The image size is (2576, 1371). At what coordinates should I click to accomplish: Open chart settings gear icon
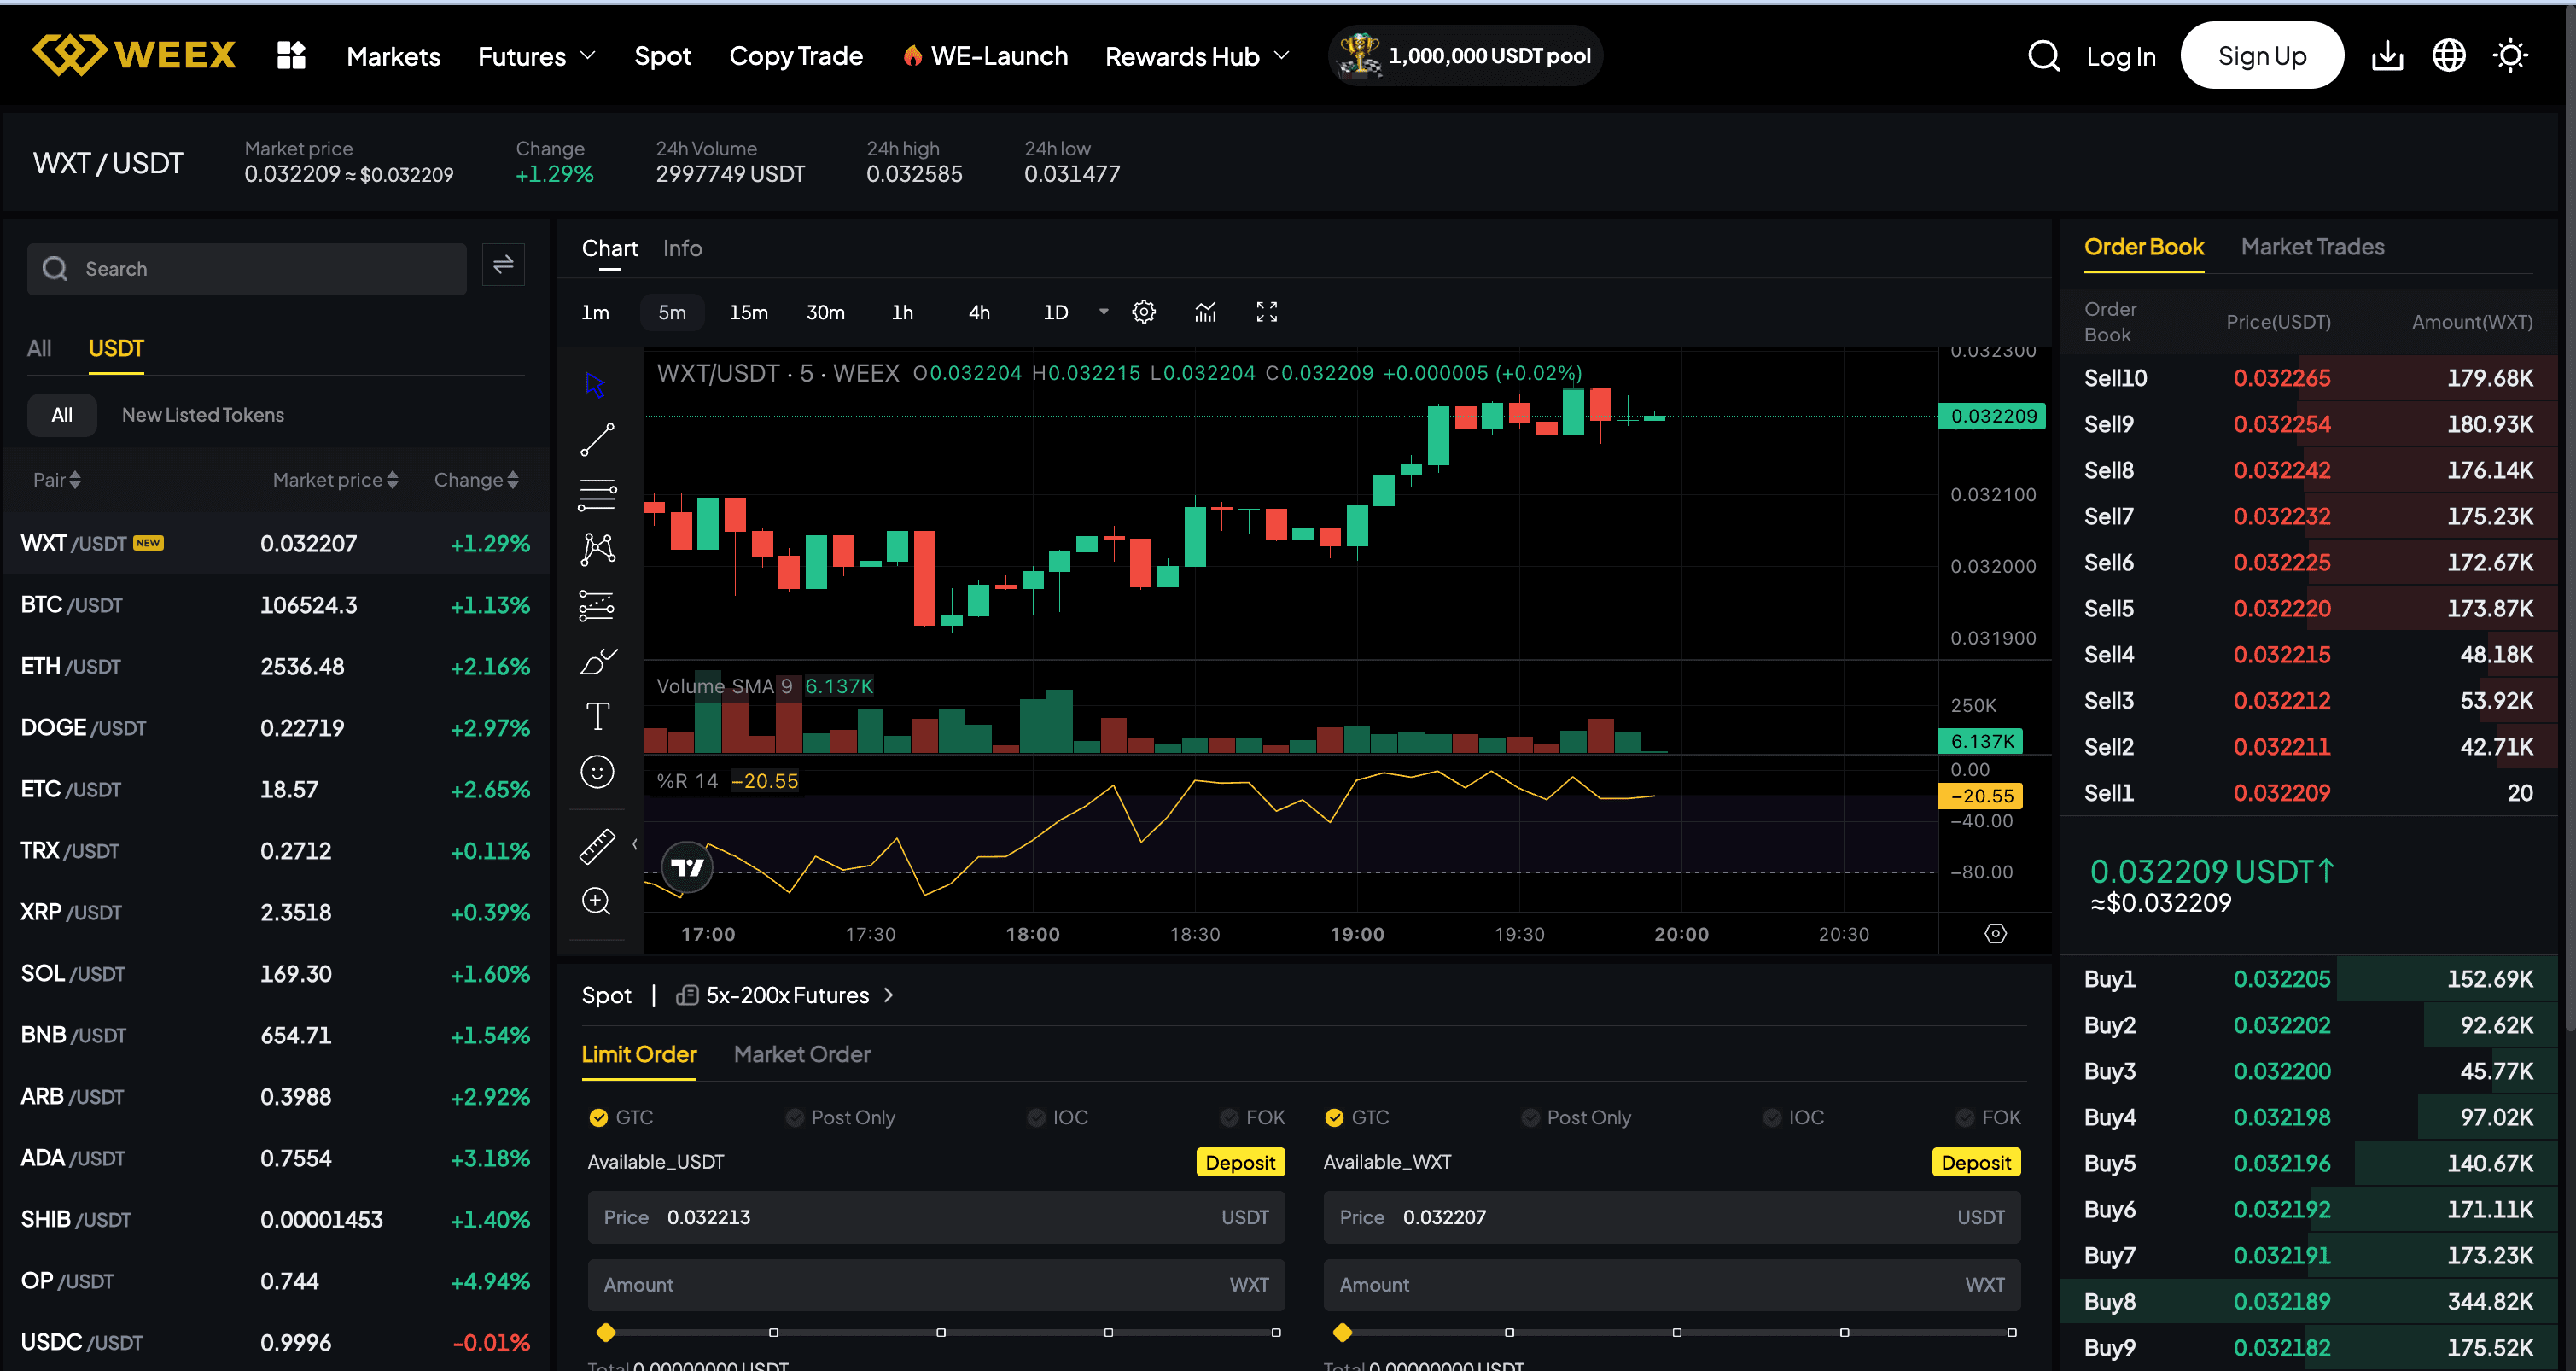(1143, 312)
